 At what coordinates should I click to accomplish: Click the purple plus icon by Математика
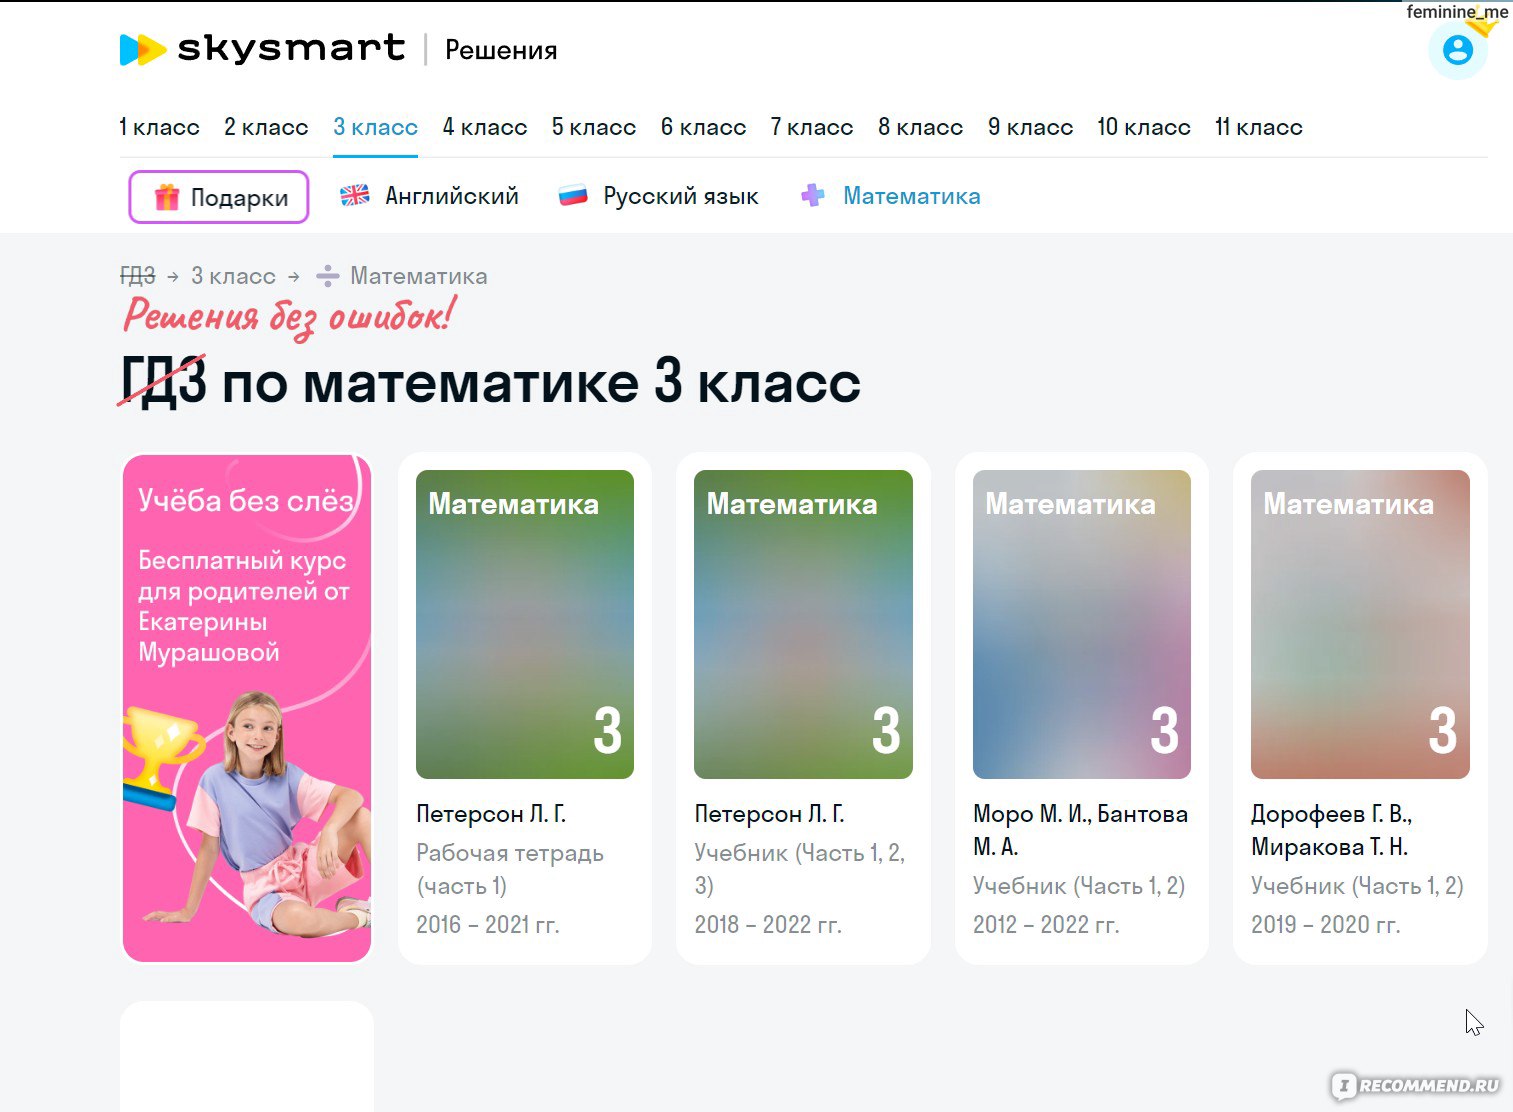coord(813,195)
